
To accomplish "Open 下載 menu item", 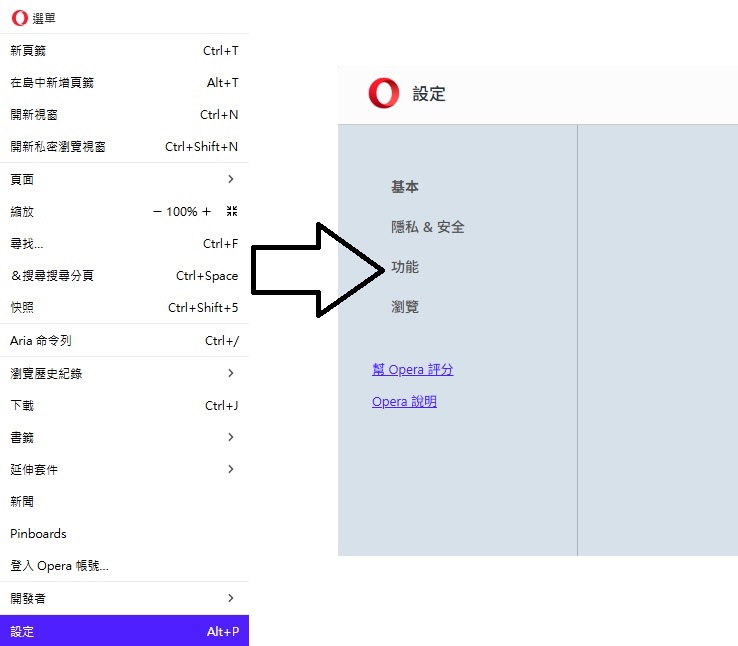I will 124,405.
